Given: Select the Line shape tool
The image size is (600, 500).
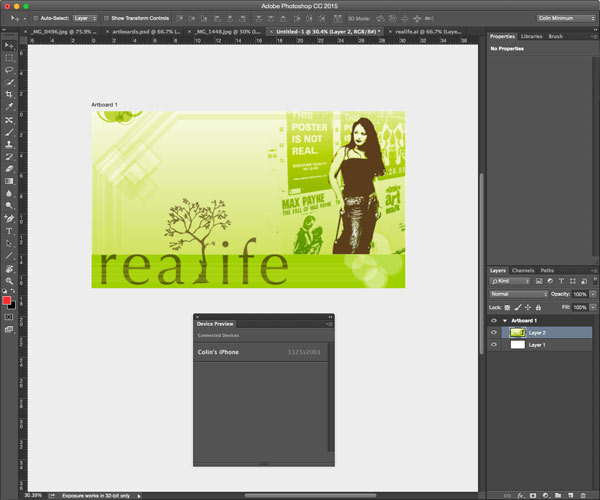Looking at the screenshot, I should [9, 256].
